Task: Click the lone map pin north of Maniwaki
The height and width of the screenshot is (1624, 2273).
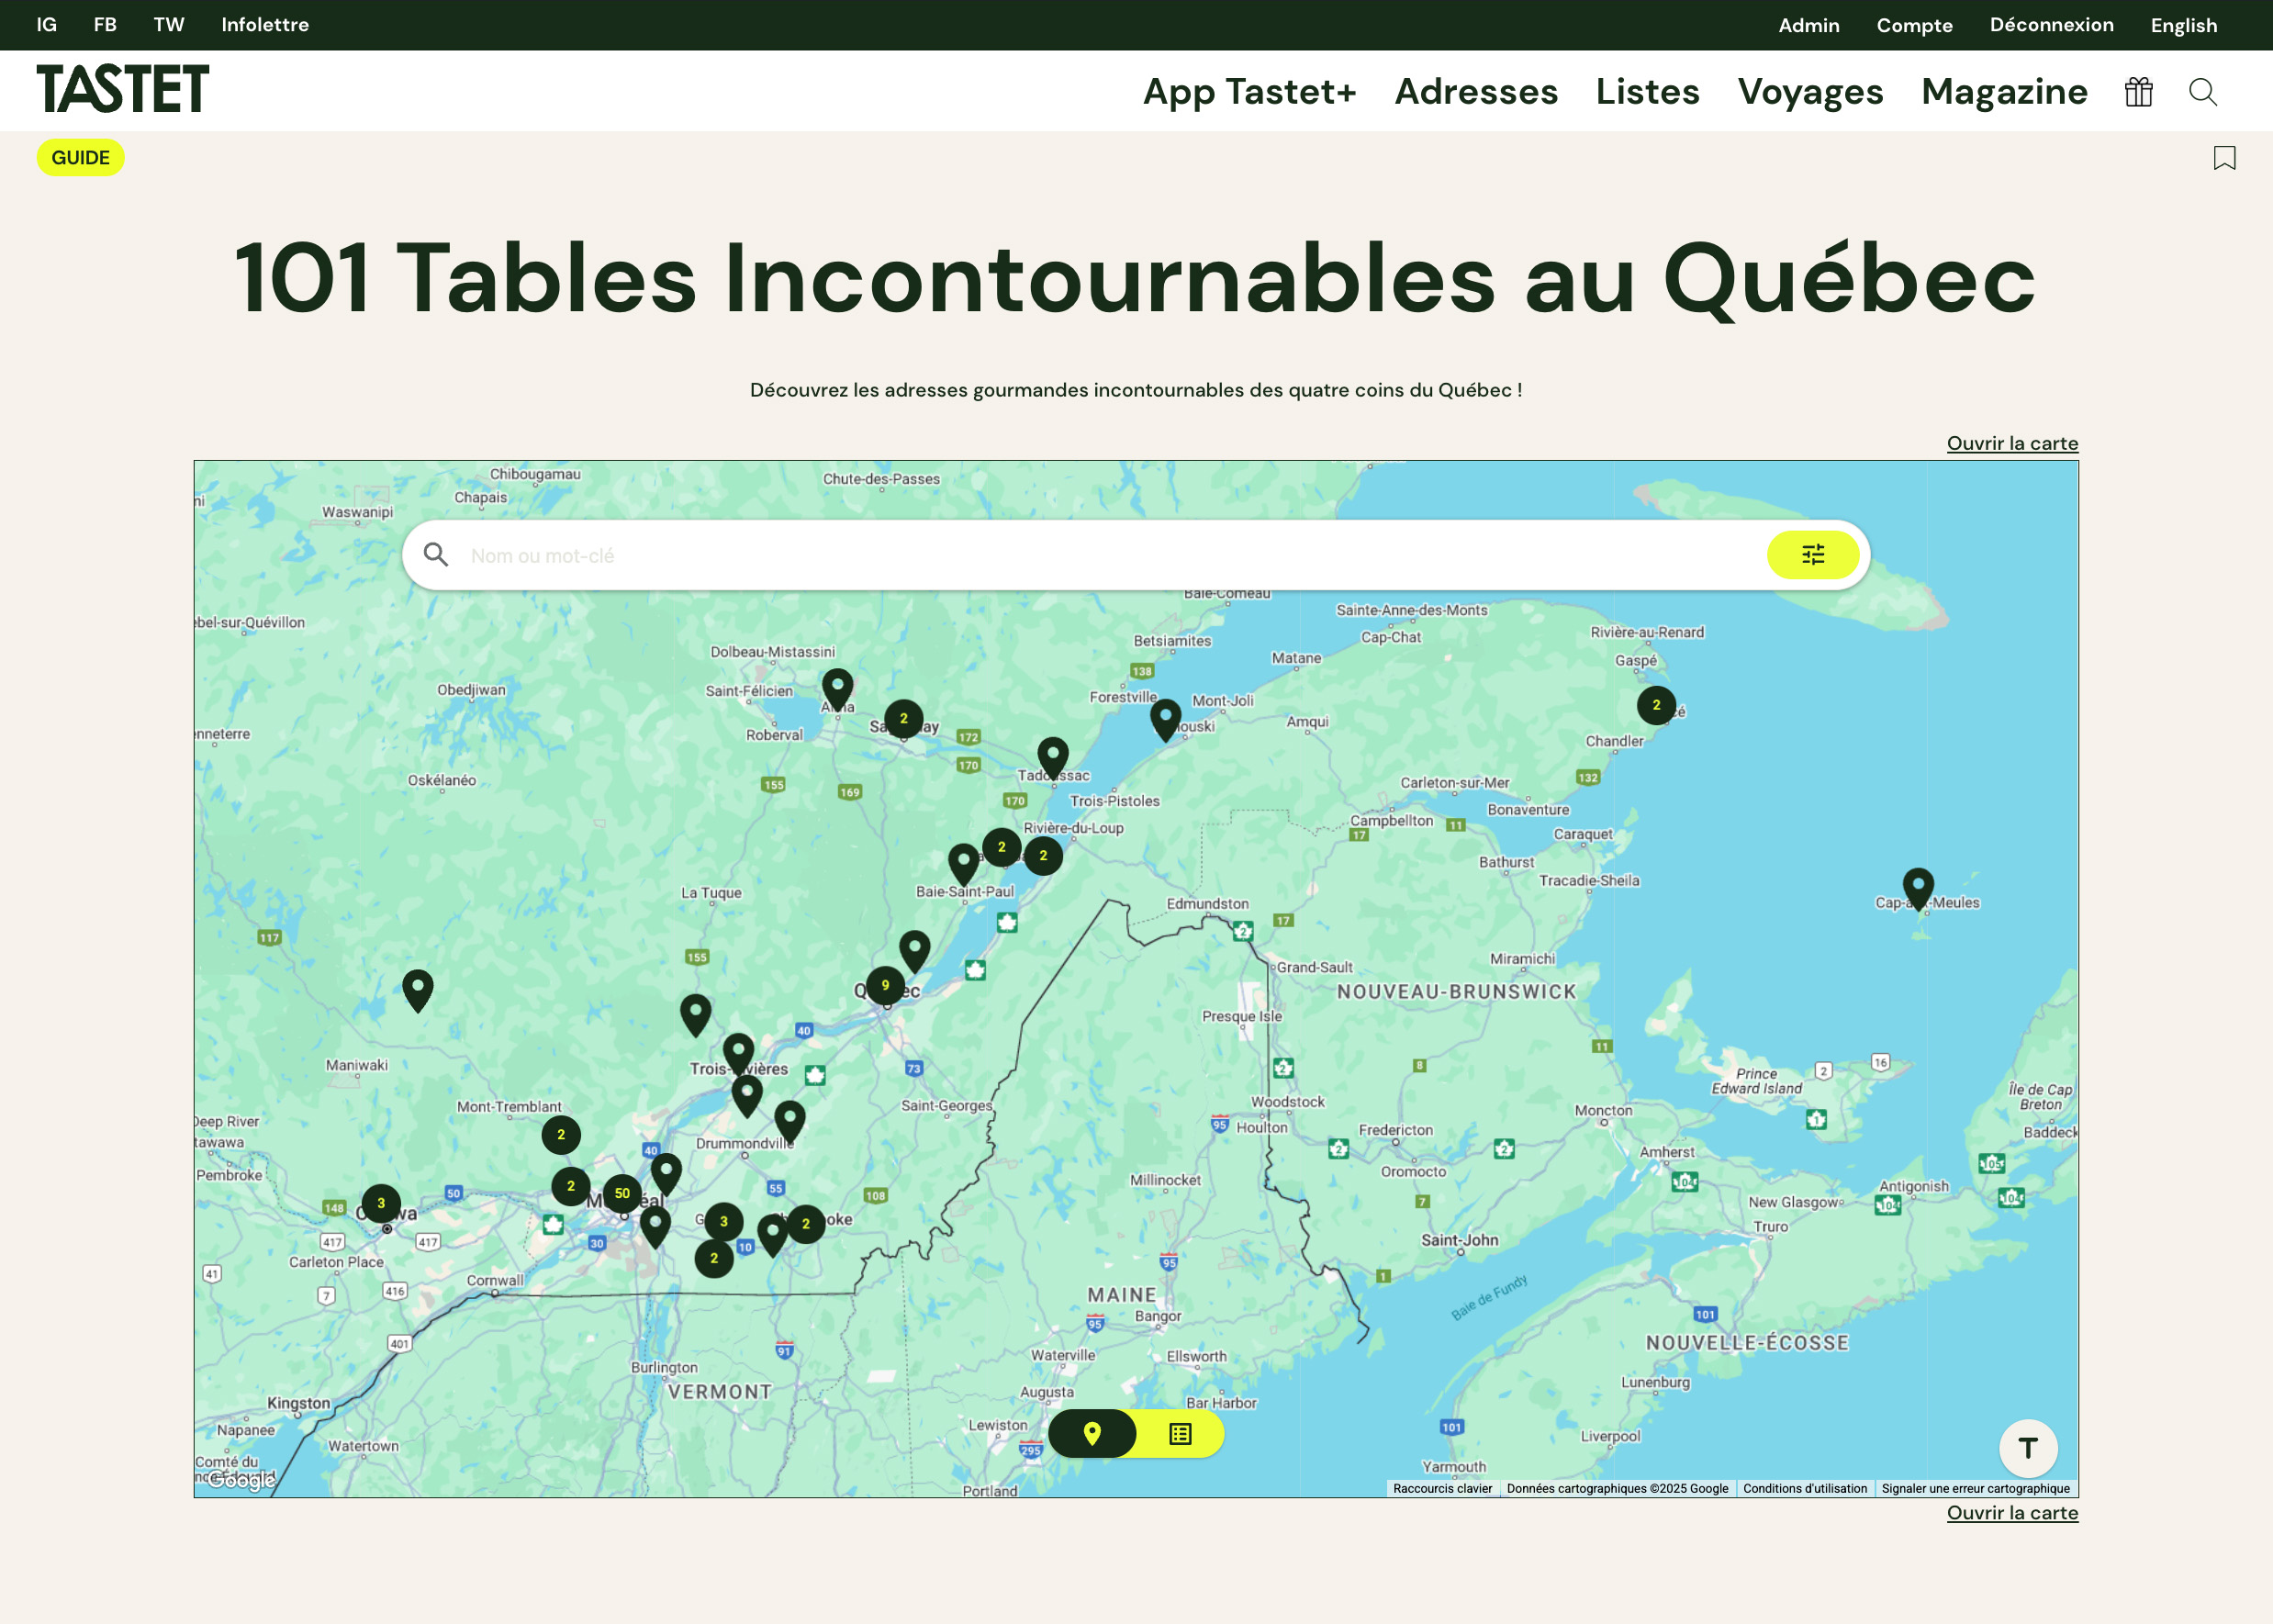Action: pos(417,991)
